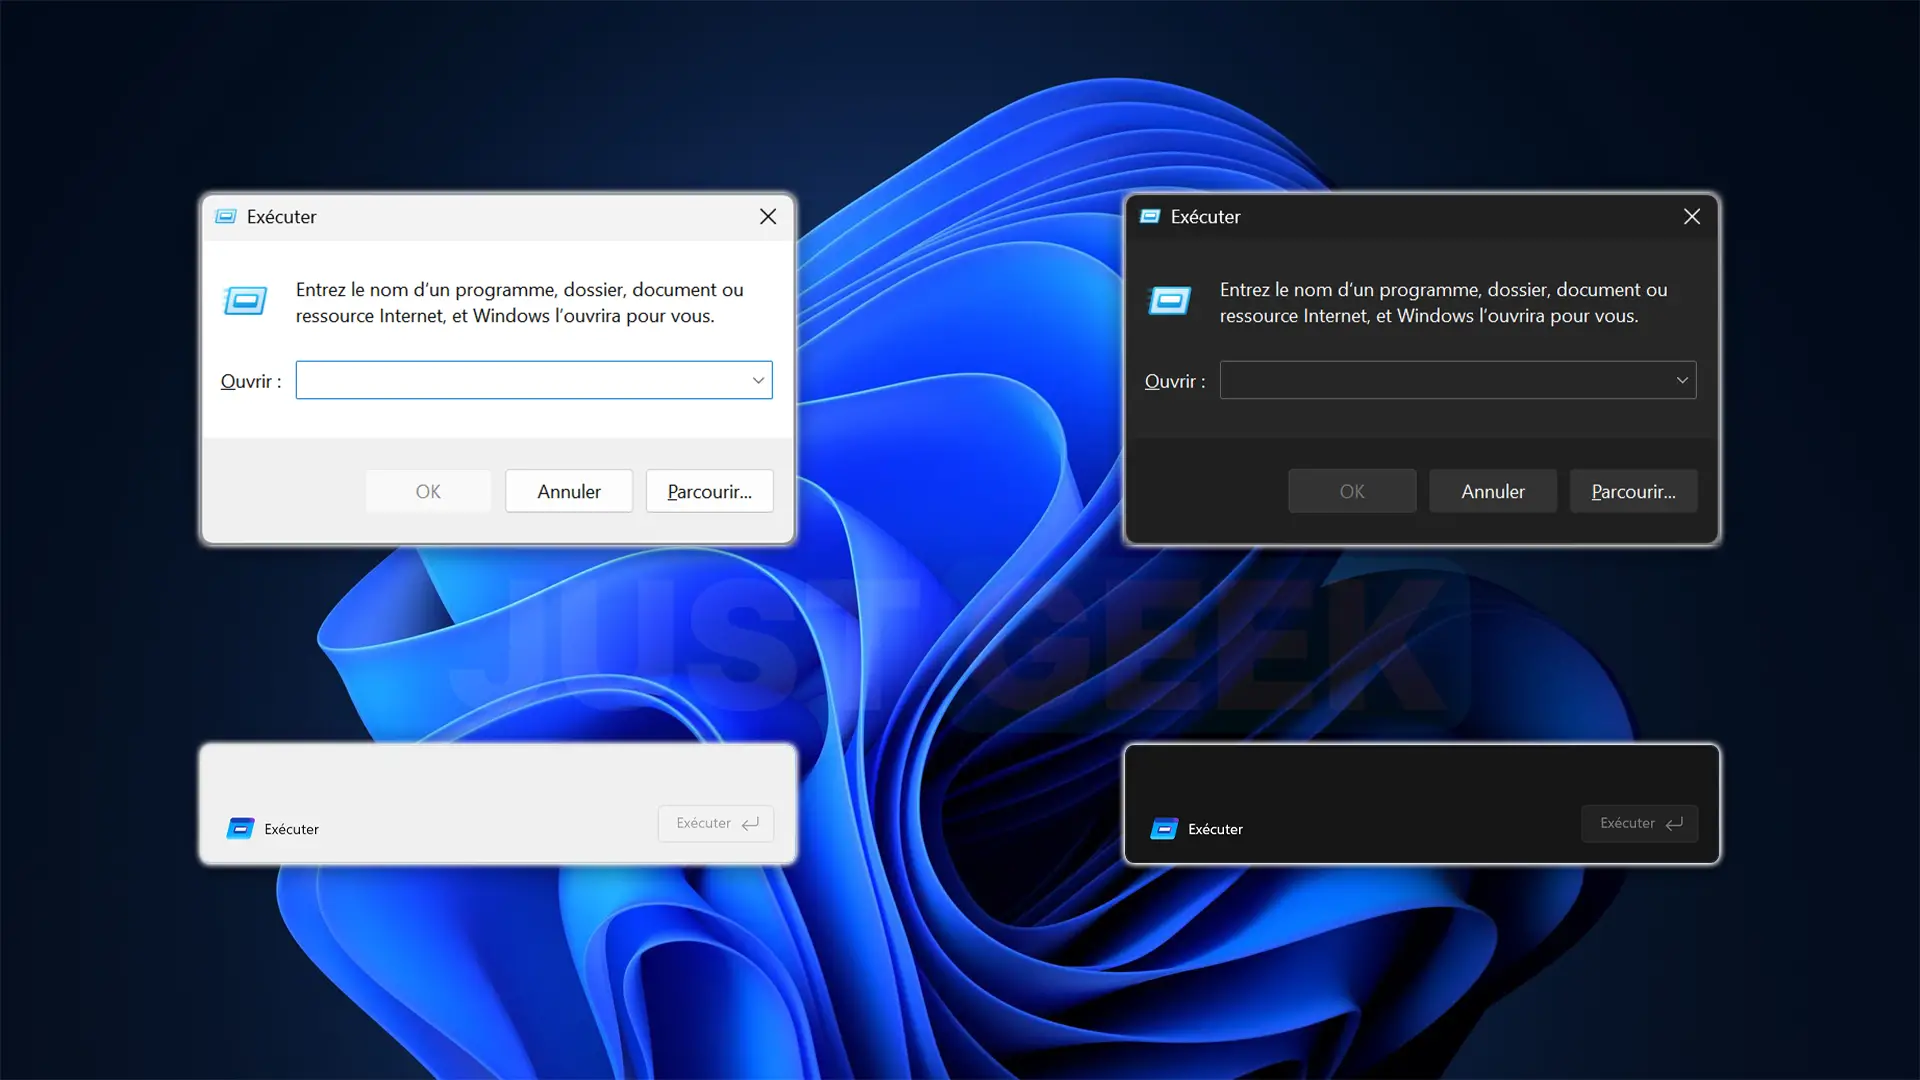Viewport: 1920px width, 1080px height.
Task: Click Parcourir... in the dark Exécuter dialog
Action: click(1634, 491)
